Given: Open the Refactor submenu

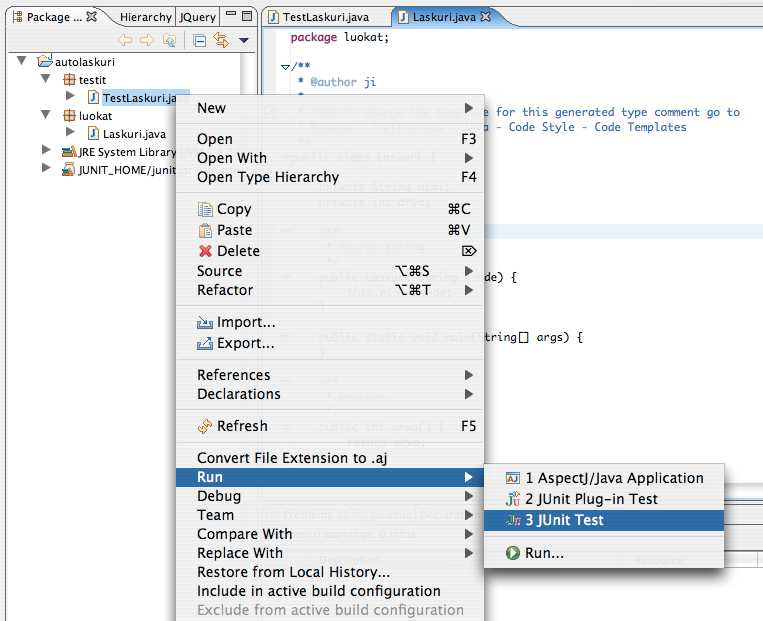Looking at the screenshot, I should [x=330, y=290].
